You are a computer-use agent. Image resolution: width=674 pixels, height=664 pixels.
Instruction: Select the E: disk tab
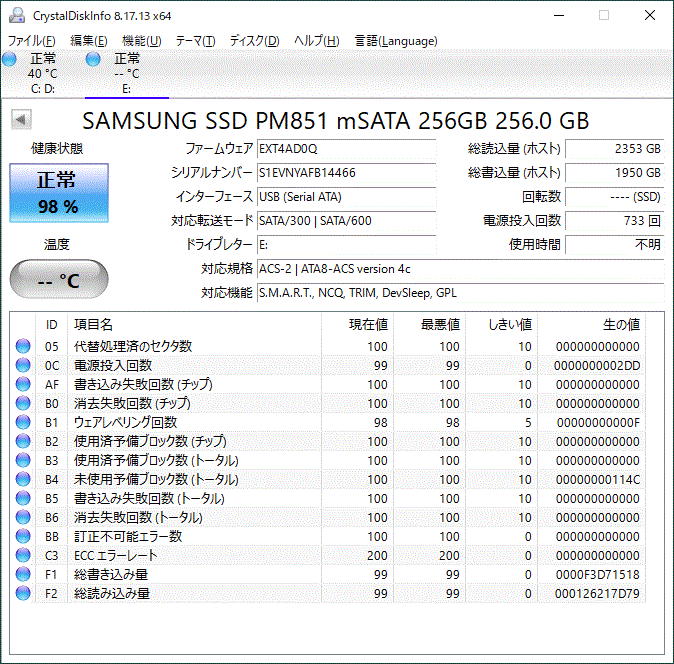click(127, 73)
